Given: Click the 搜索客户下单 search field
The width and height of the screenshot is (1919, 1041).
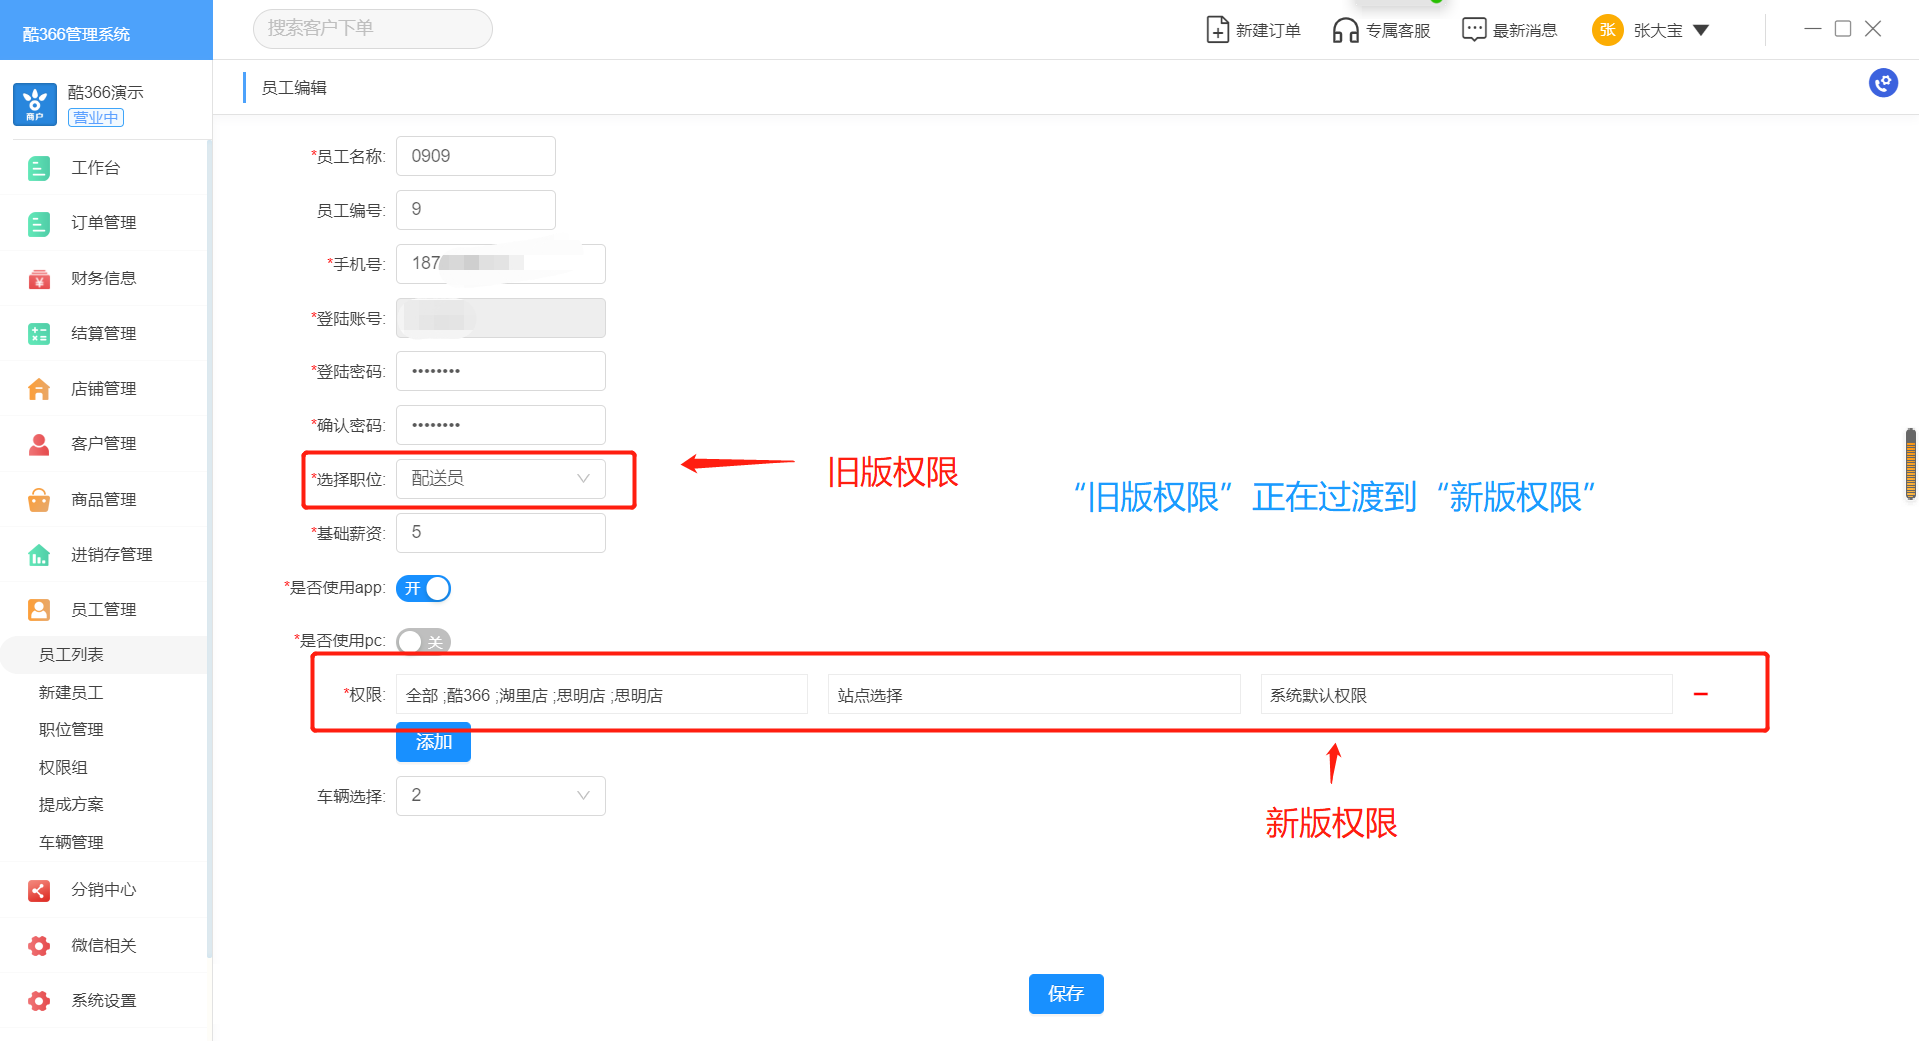Looking at the screenshot, I should (x=372, y=29).
